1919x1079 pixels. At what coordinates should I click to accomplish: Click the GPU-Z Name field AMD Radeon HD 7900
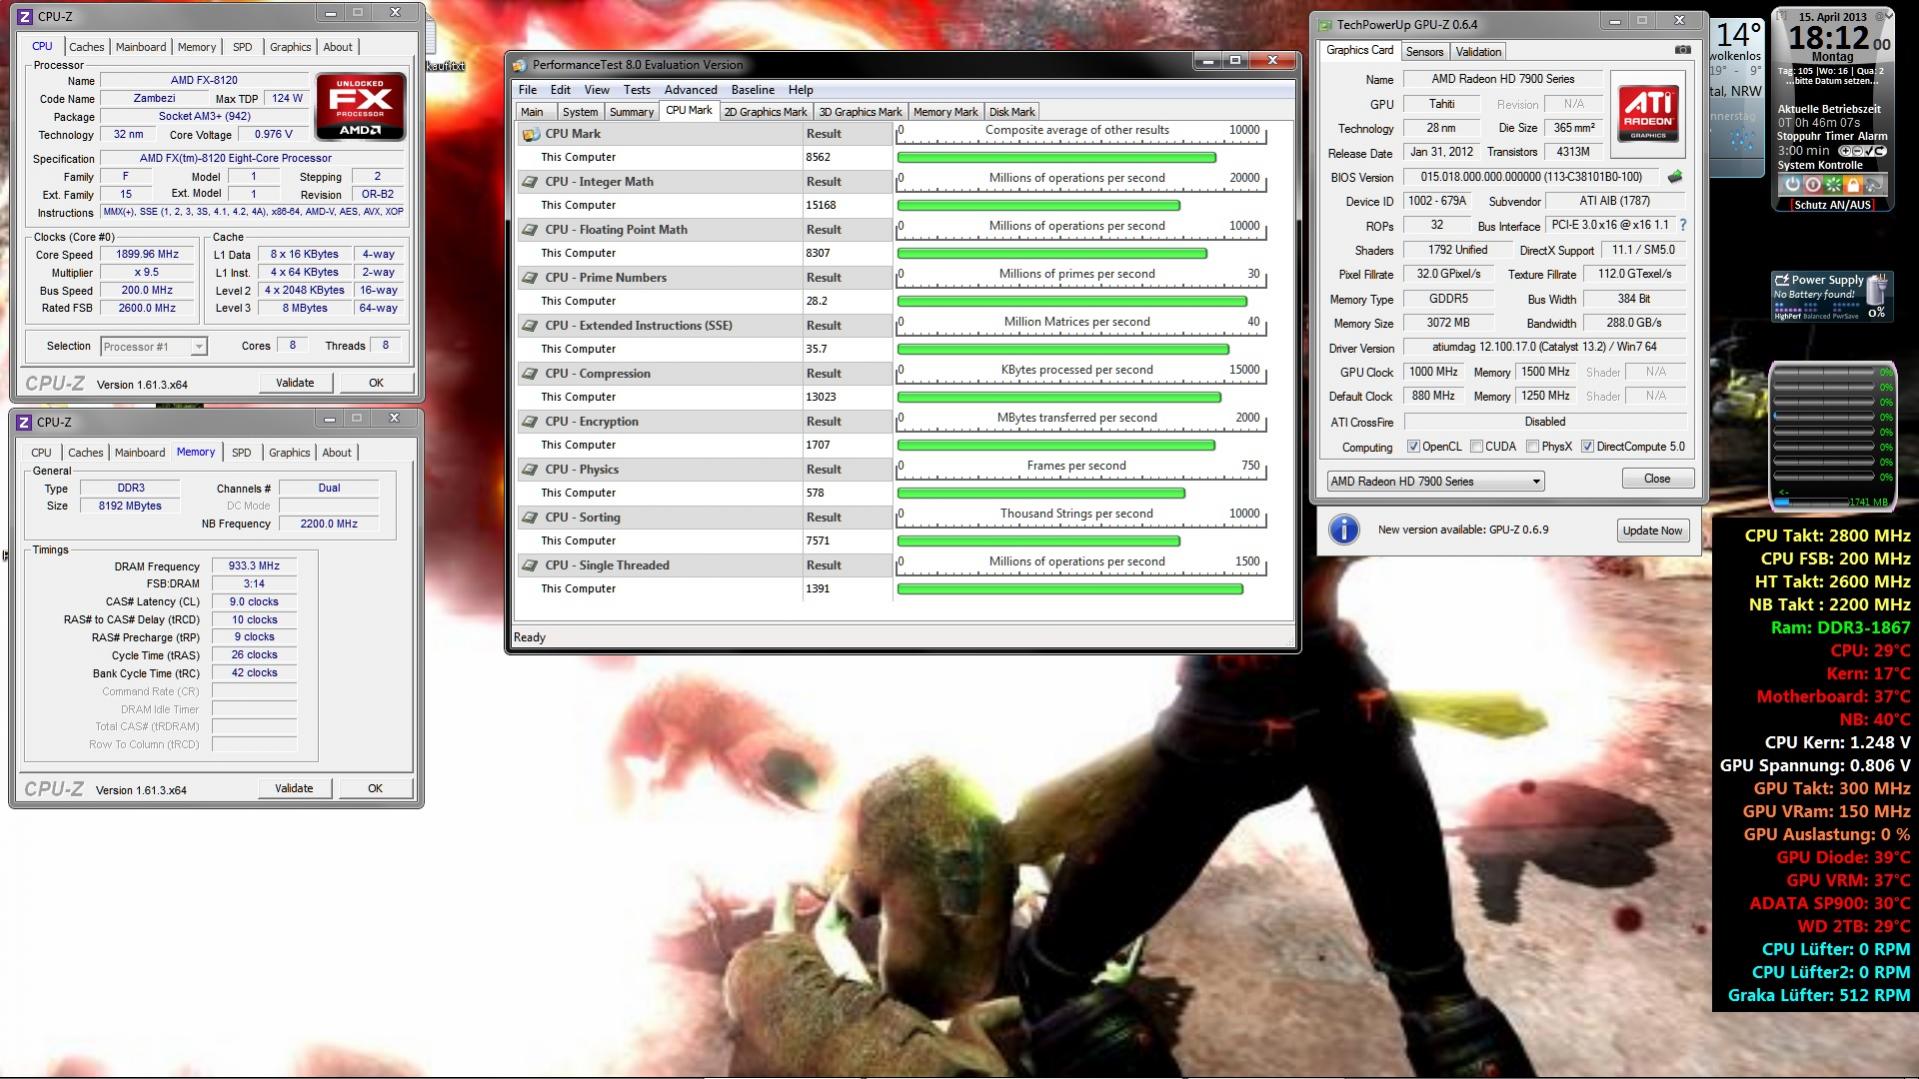tap(1503, 79)
